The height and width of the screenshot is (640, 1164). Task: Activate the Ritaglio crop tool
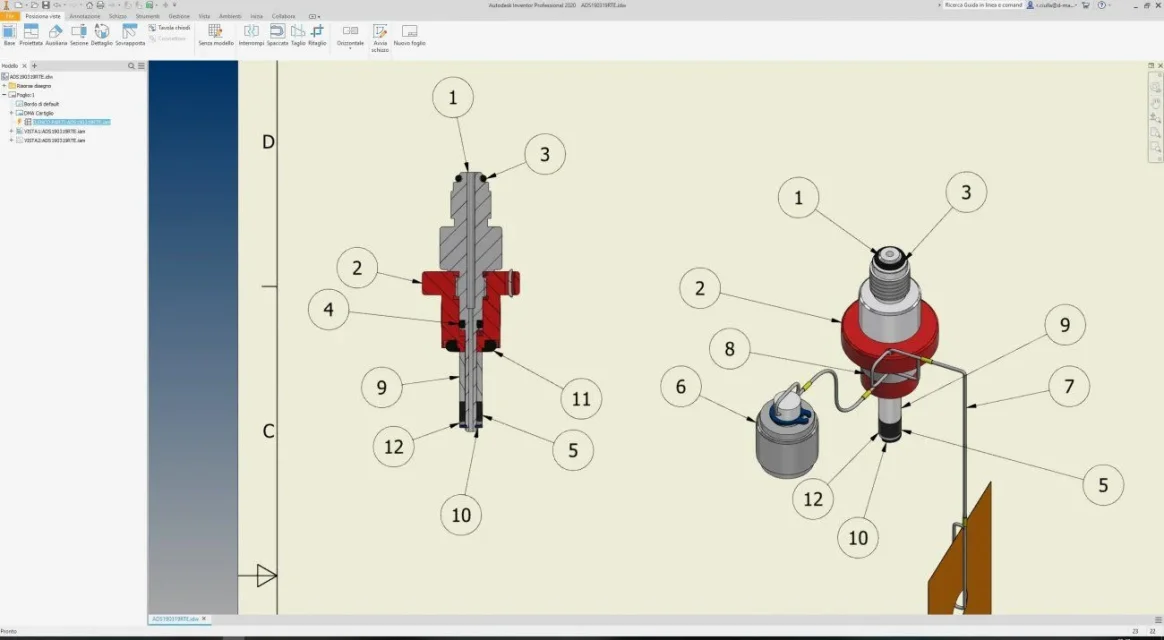pos(317,35)
